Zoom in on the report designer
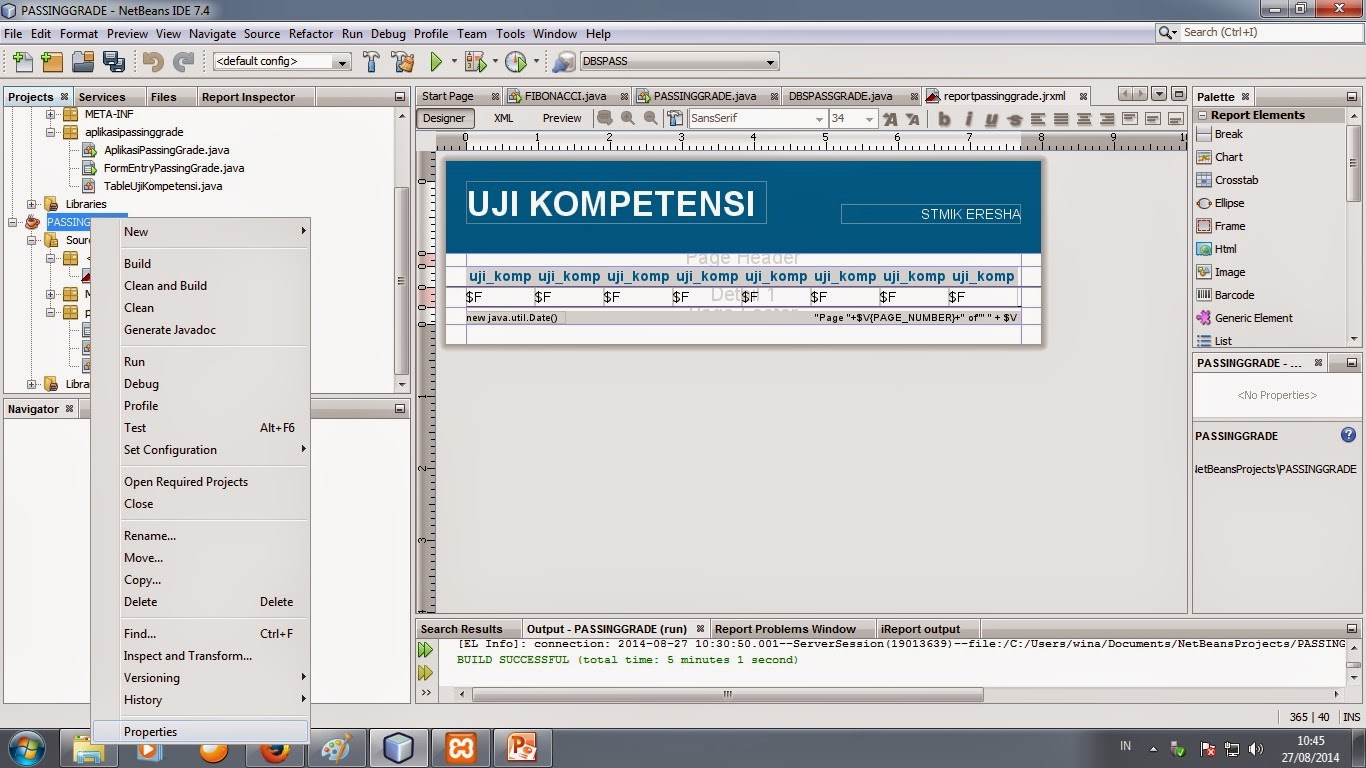This screenshot has width=1366, height=768. point(628,118)
